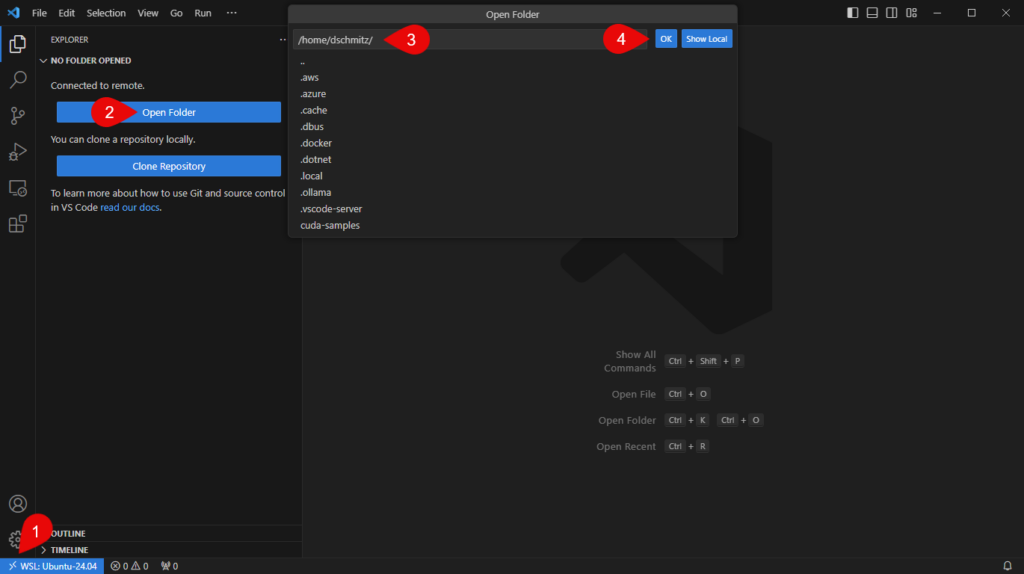
Task: Click the VS Code logo icon
Action: (x=14, y=12)
